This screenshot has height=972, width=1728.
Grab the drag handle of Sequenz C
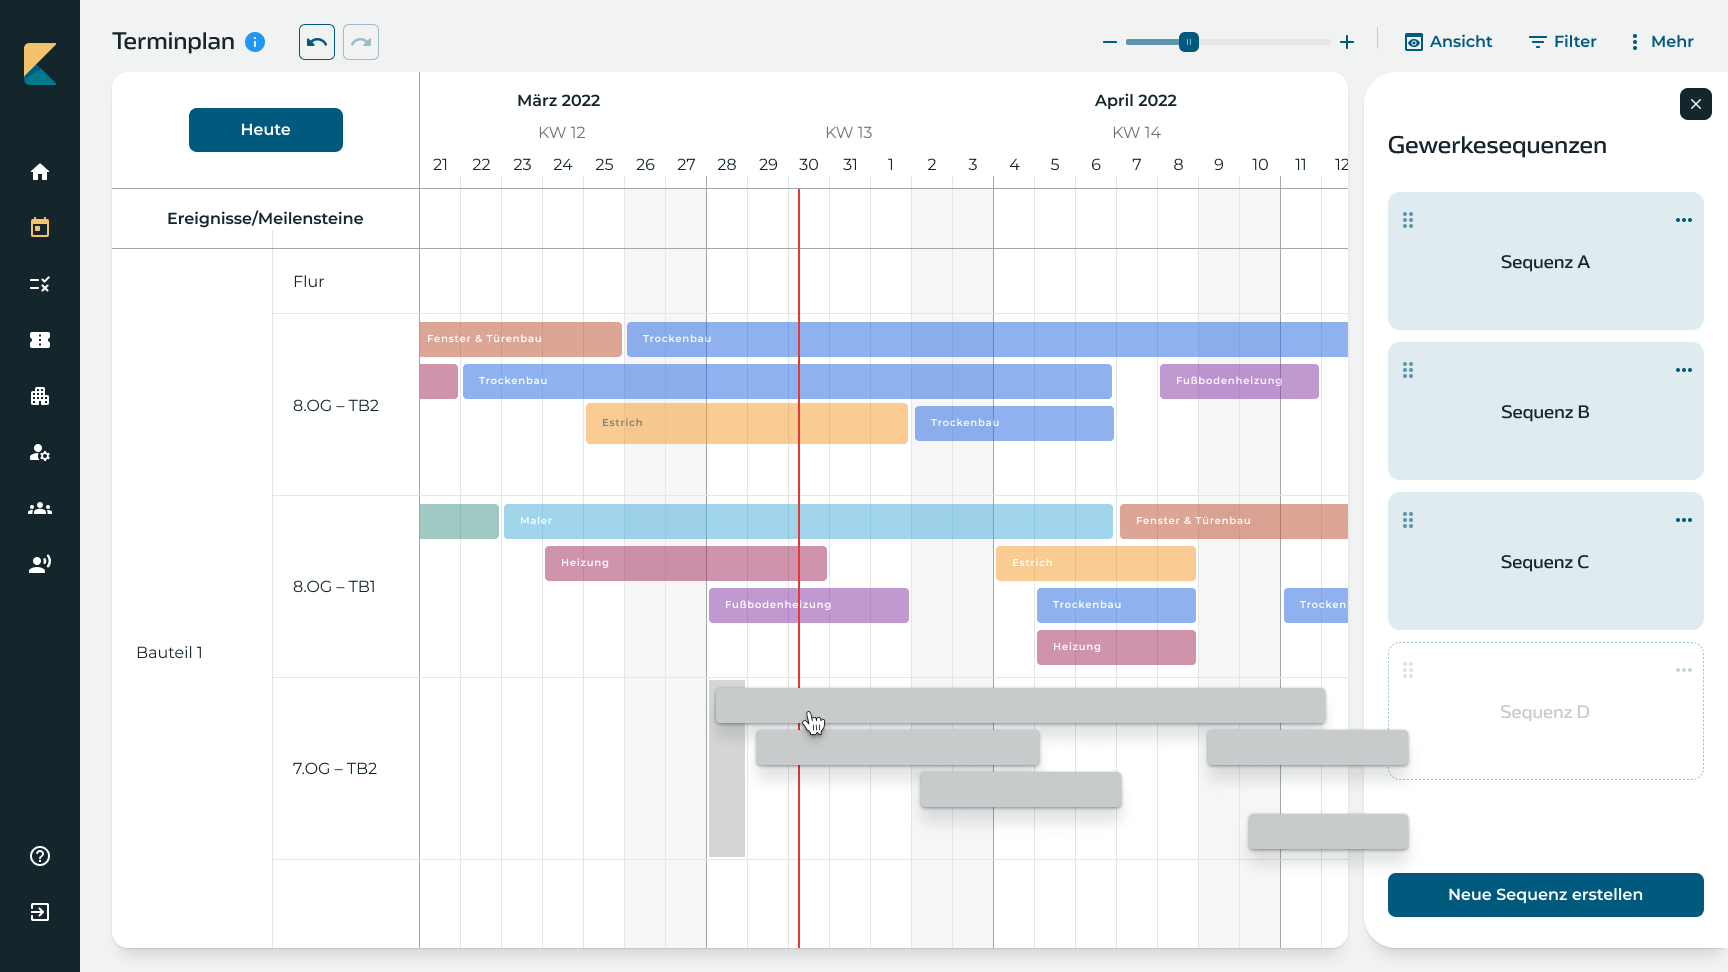point(1408,520)
